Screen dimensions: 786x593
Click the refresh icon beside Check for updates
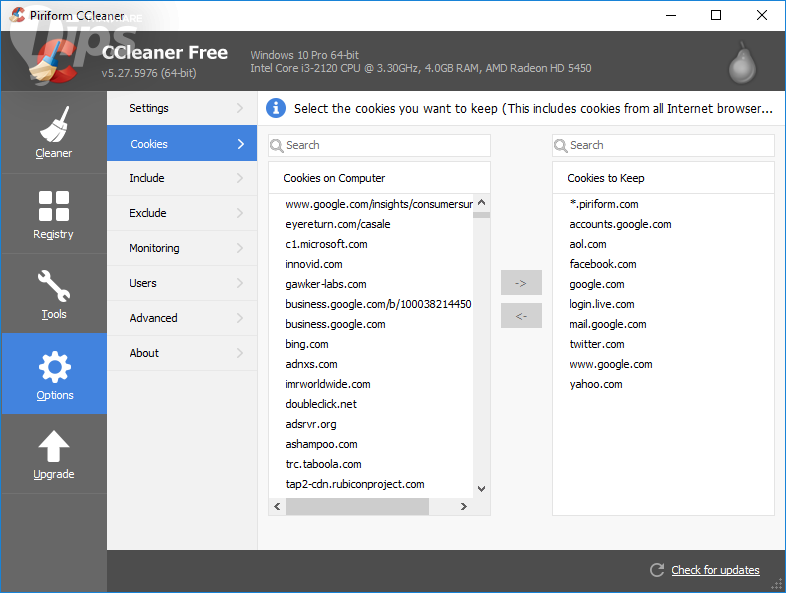[657, 570]
